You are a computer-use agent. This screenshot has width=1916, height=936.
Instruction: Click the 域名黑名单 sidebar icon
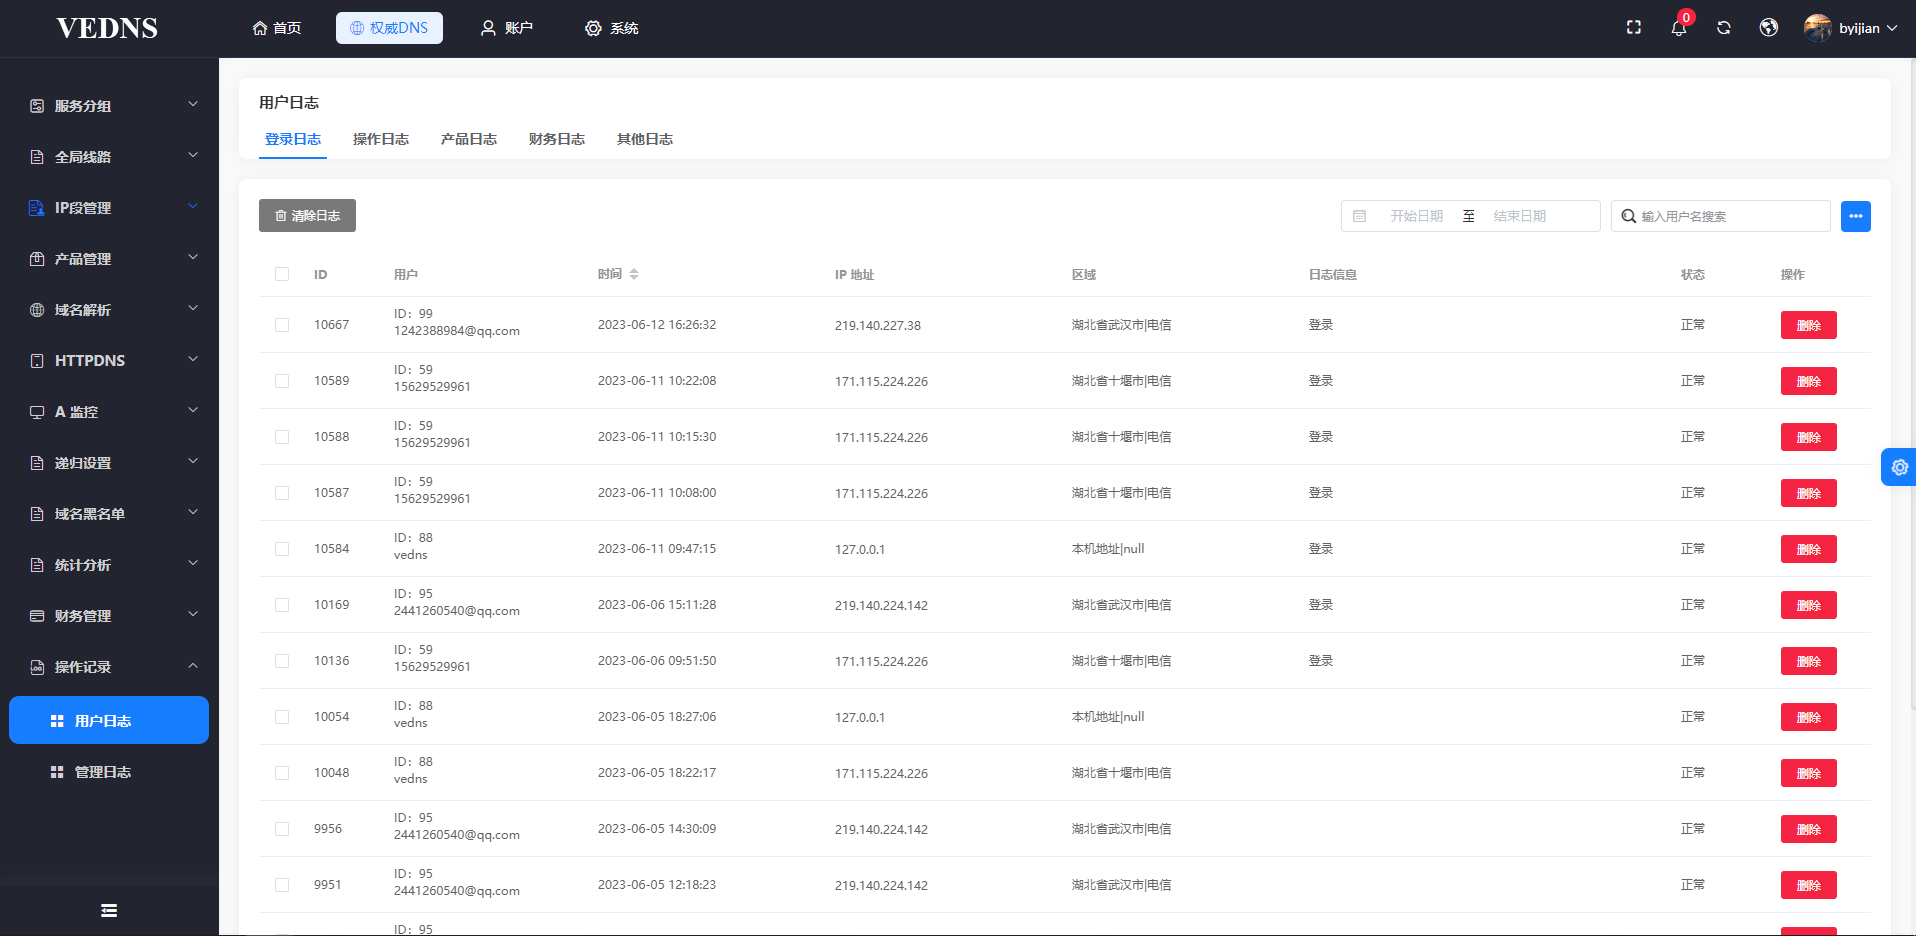pyautogui.click(x=37, y=514)
